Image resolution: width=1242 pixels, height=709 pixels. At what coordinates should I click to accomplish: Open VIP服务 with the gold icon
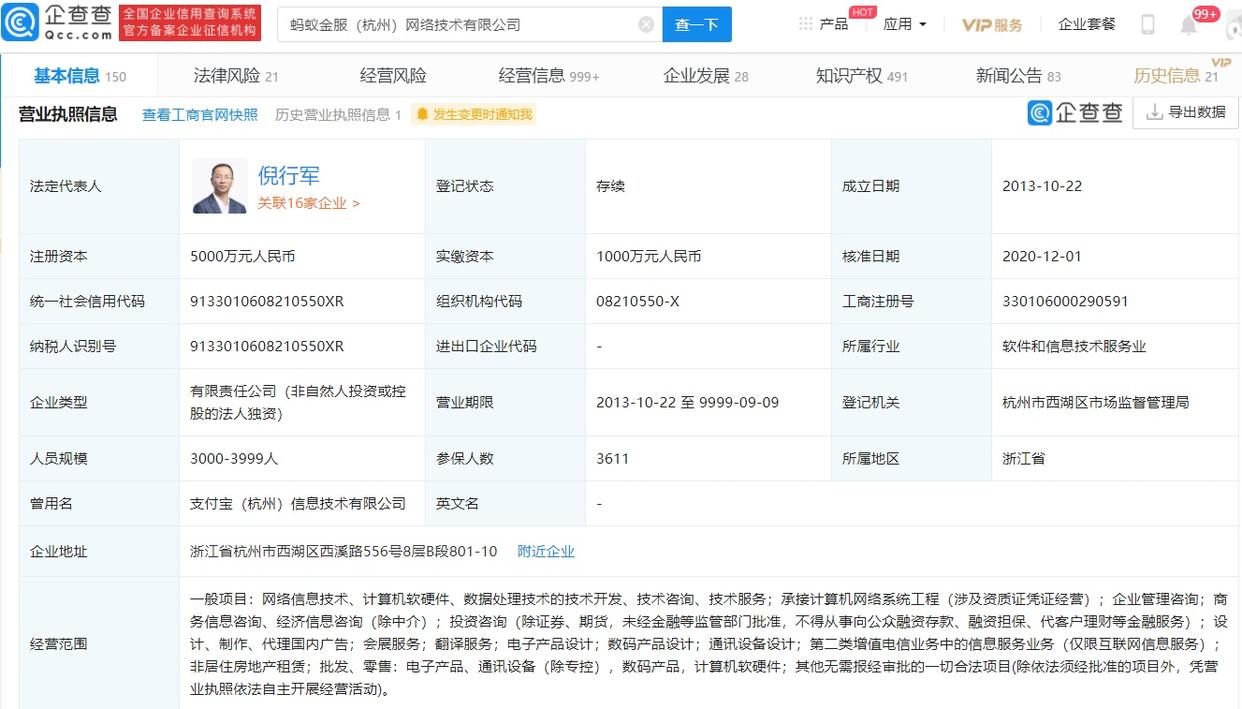pos(992,24)
